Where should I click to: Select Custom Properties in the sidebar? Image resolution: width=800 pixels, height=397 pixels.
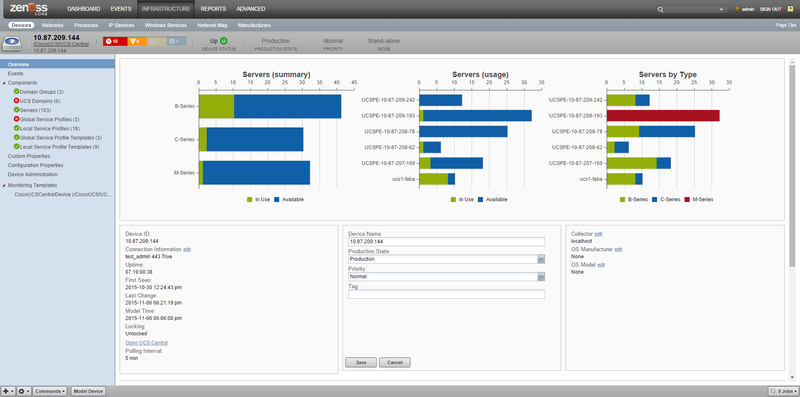coord(29,156)
